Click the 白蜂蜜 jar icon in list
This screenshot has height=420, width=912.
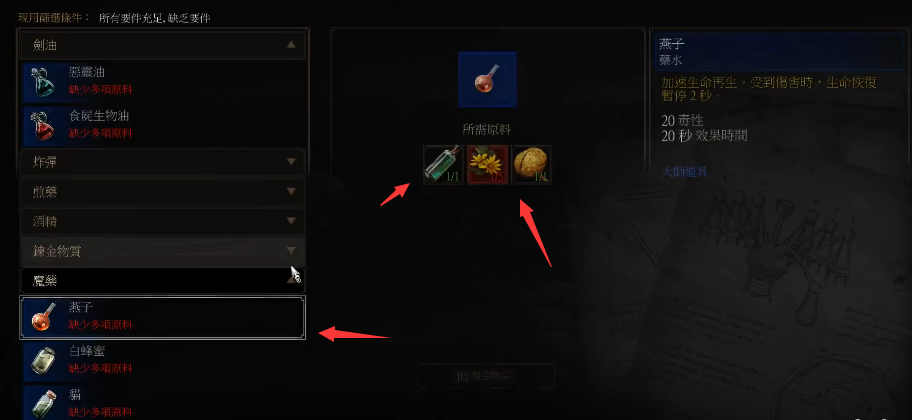click(42, 361)
